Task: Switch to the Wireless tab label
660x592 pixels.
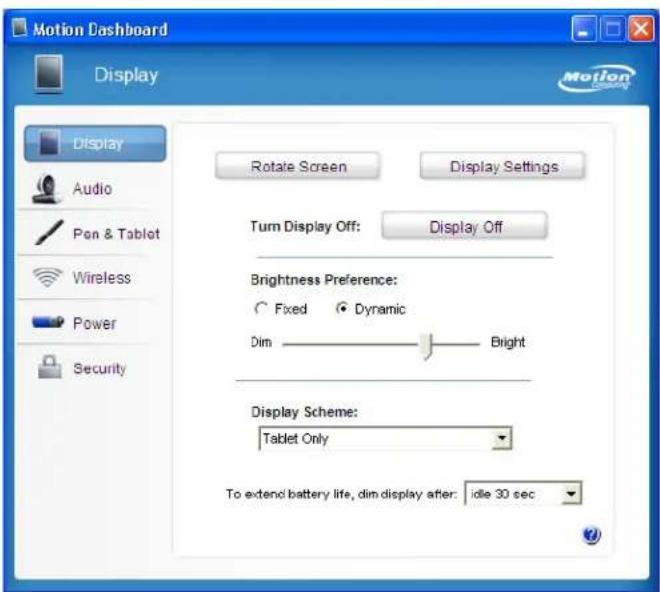Action: pos(102,278)
